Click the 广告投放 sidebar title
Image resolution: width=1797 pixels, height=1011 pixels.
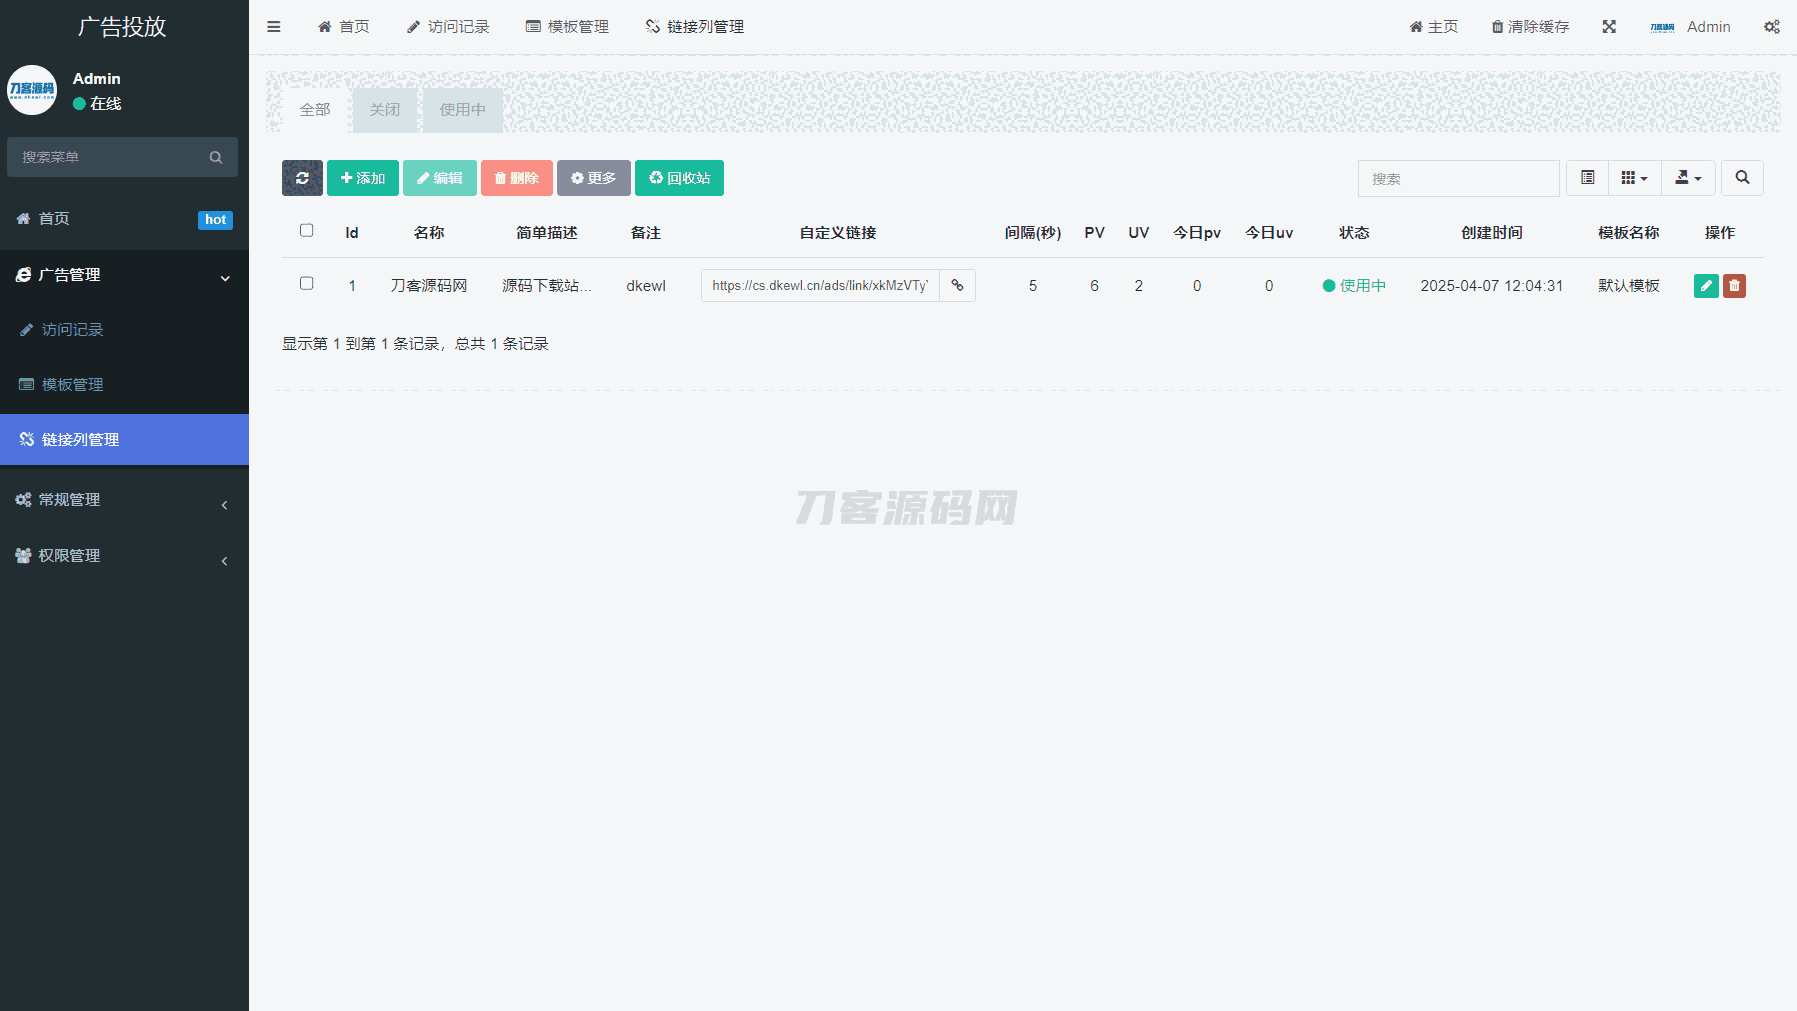click(122, 27)
